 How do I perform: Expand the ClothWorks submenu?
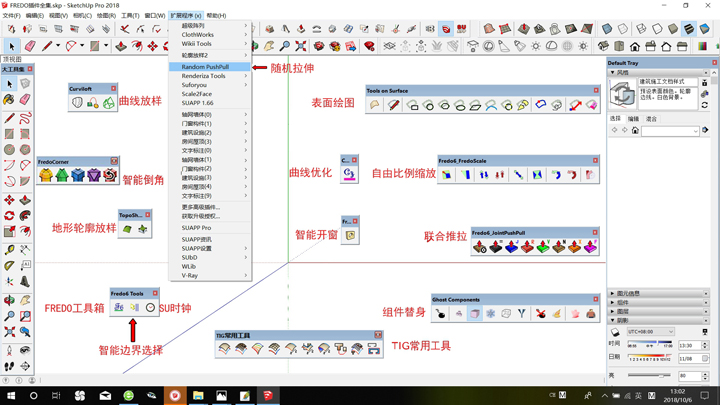pyautogui.click(x=210, y=34)
